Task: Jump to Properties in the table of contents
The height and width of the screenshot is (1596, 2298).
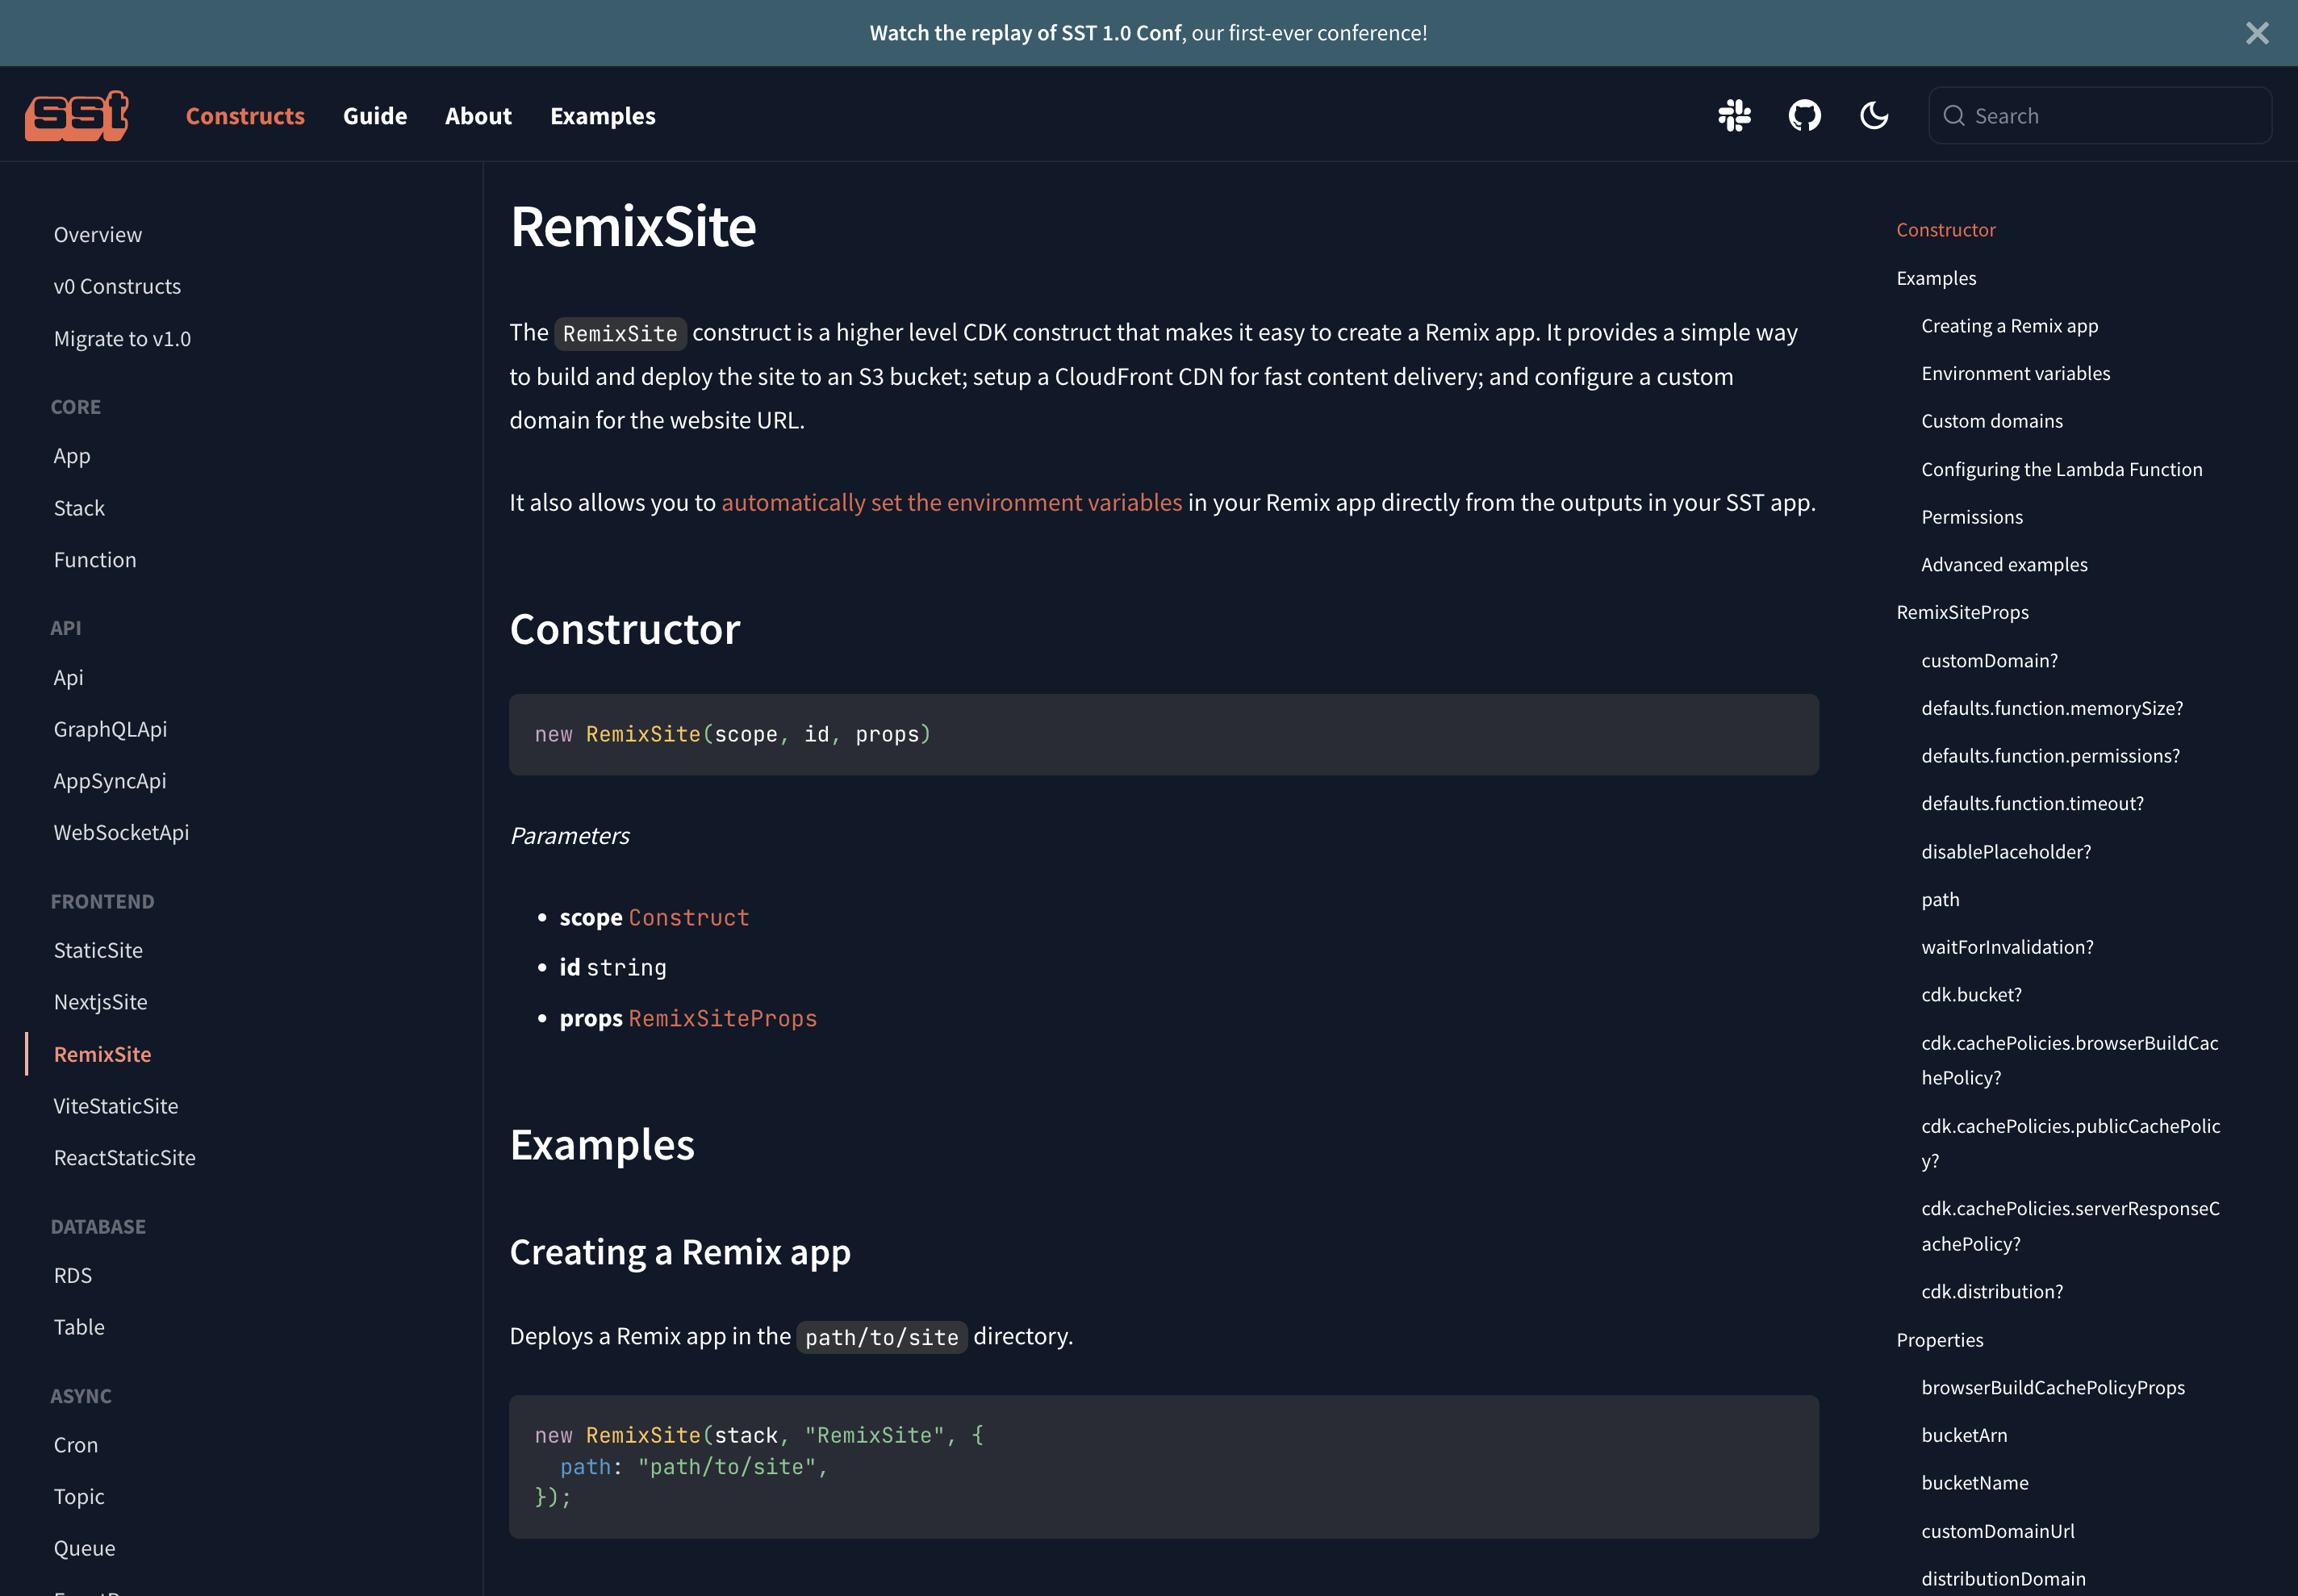Action: pyautogui.click(x=1939, y=1340)
